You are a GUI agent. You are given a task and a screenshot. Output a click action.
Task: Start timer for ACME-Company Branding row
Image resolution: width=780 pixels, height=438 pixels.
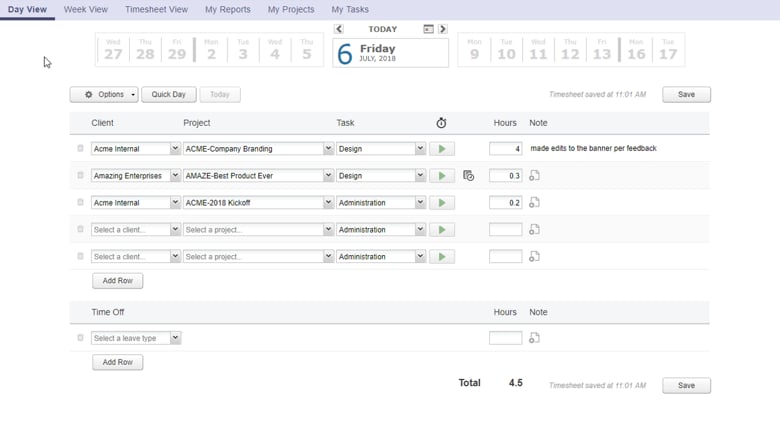(441, 149)
